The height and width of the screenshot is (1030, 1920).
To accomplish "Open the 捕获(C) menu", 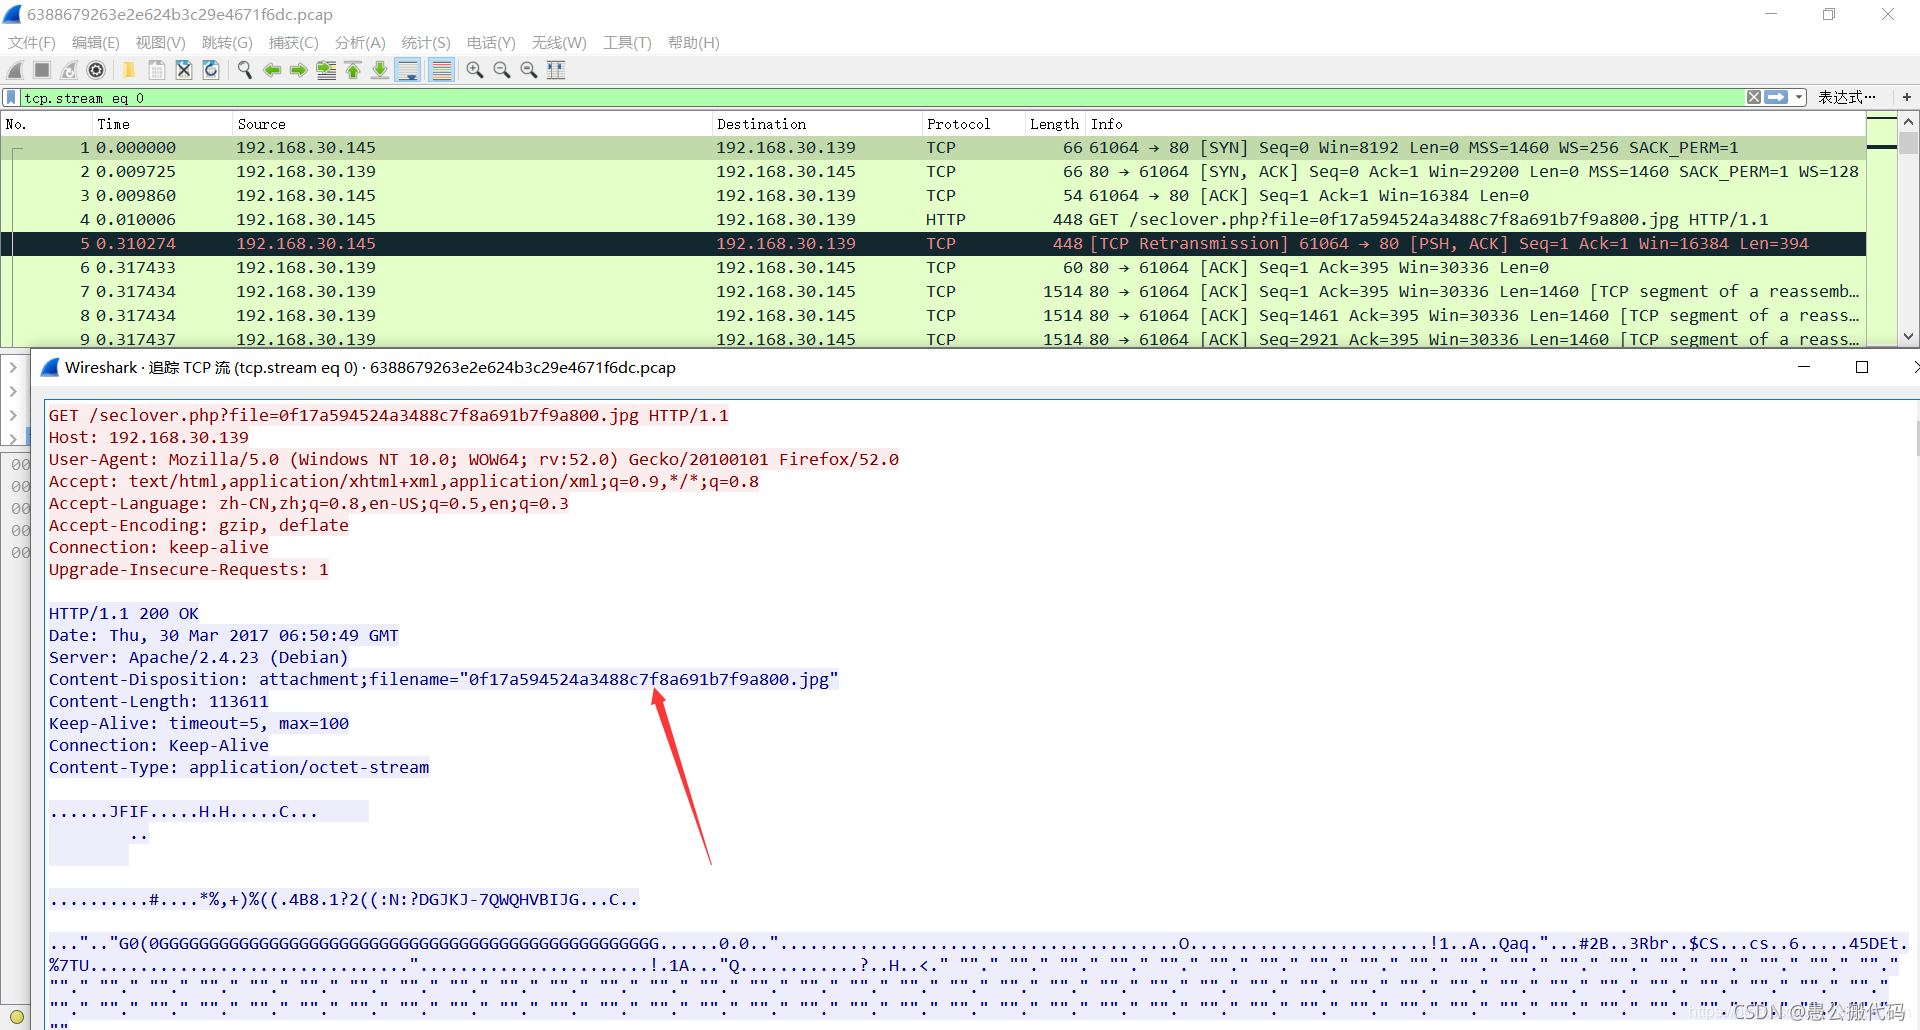I will pos(294,43).
